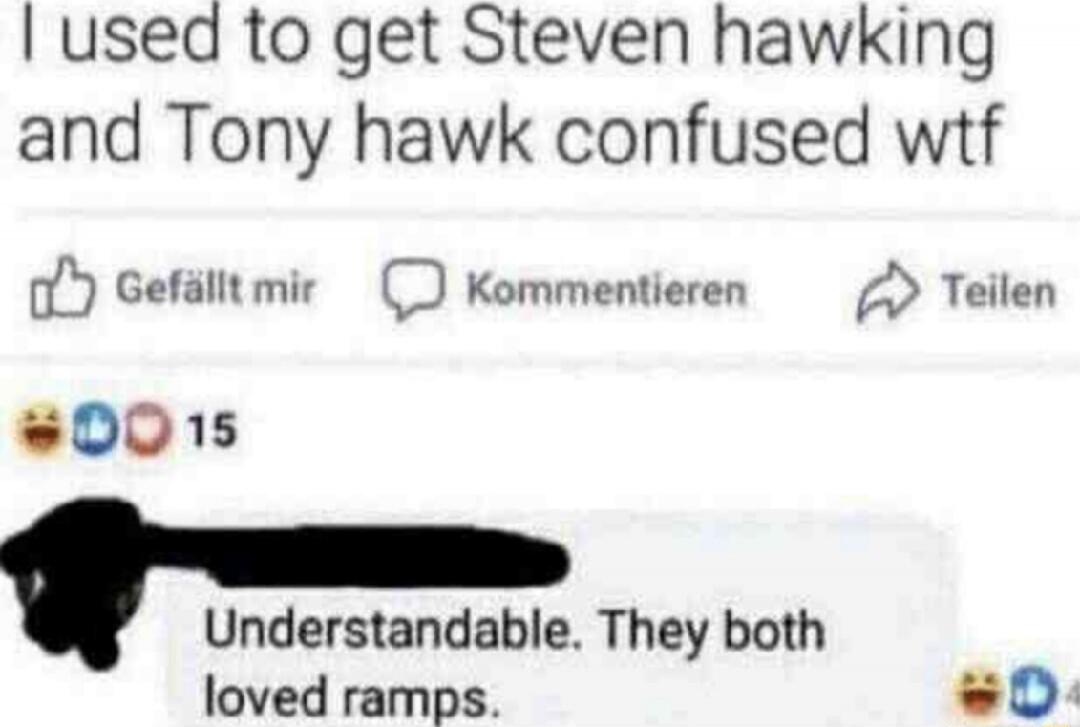
Task: Open comment box with Kommentieren
Action: [x=607, y=289]
